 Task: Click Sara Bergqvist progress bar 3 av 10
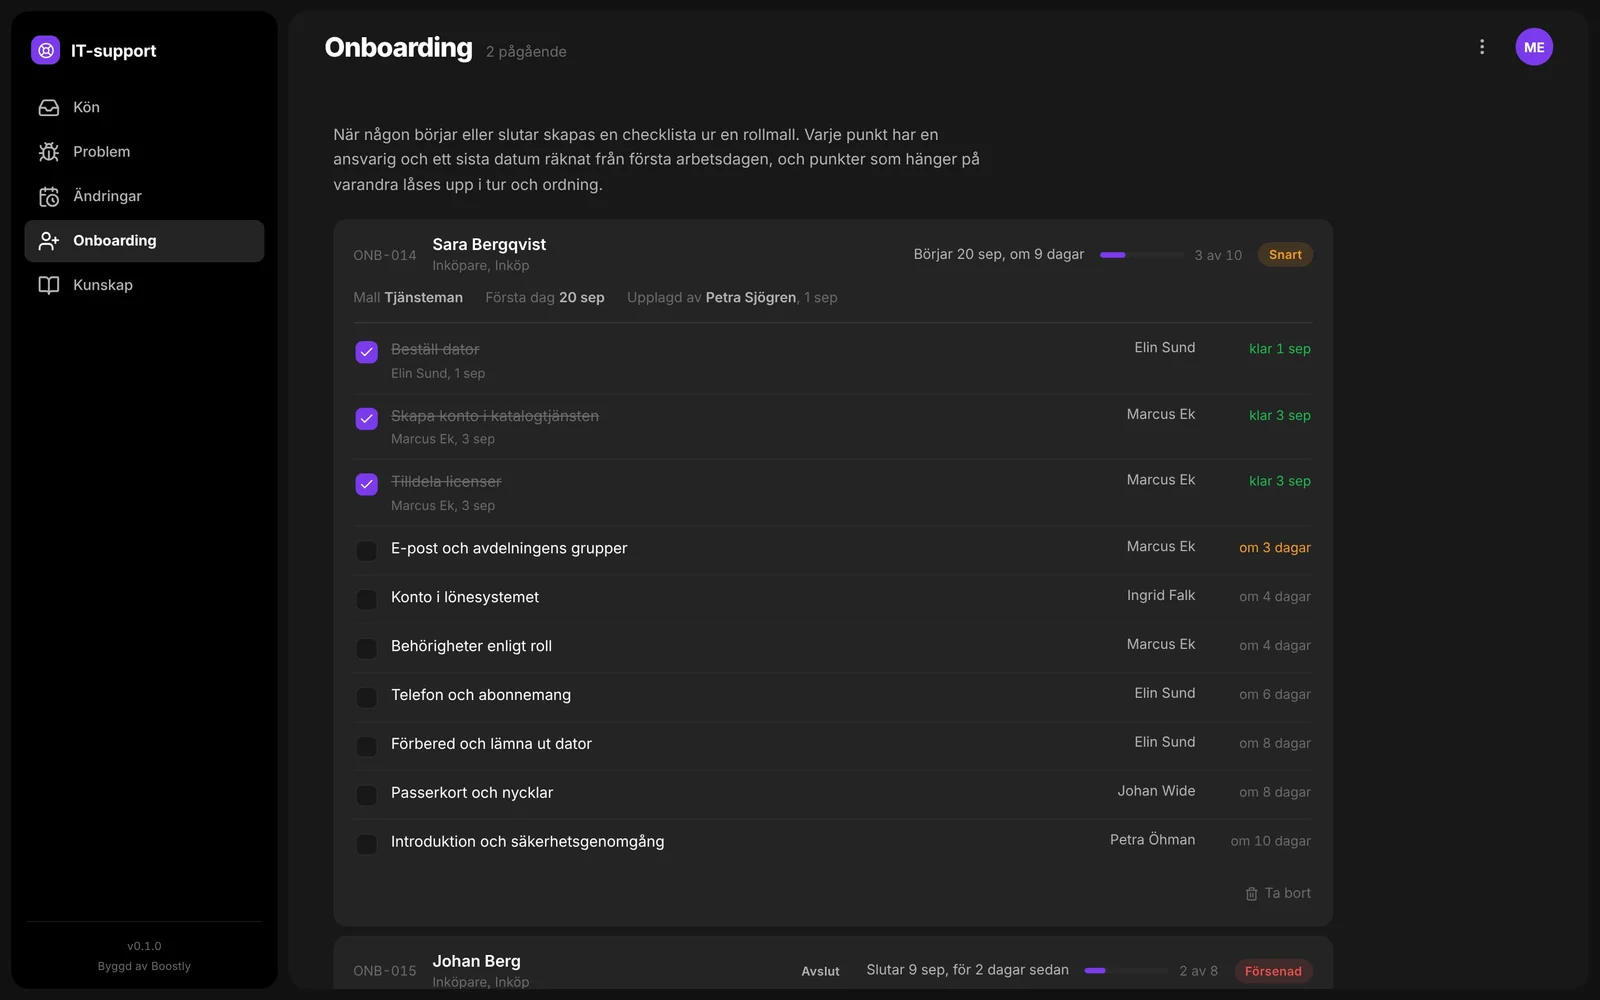pos(1142,255)
